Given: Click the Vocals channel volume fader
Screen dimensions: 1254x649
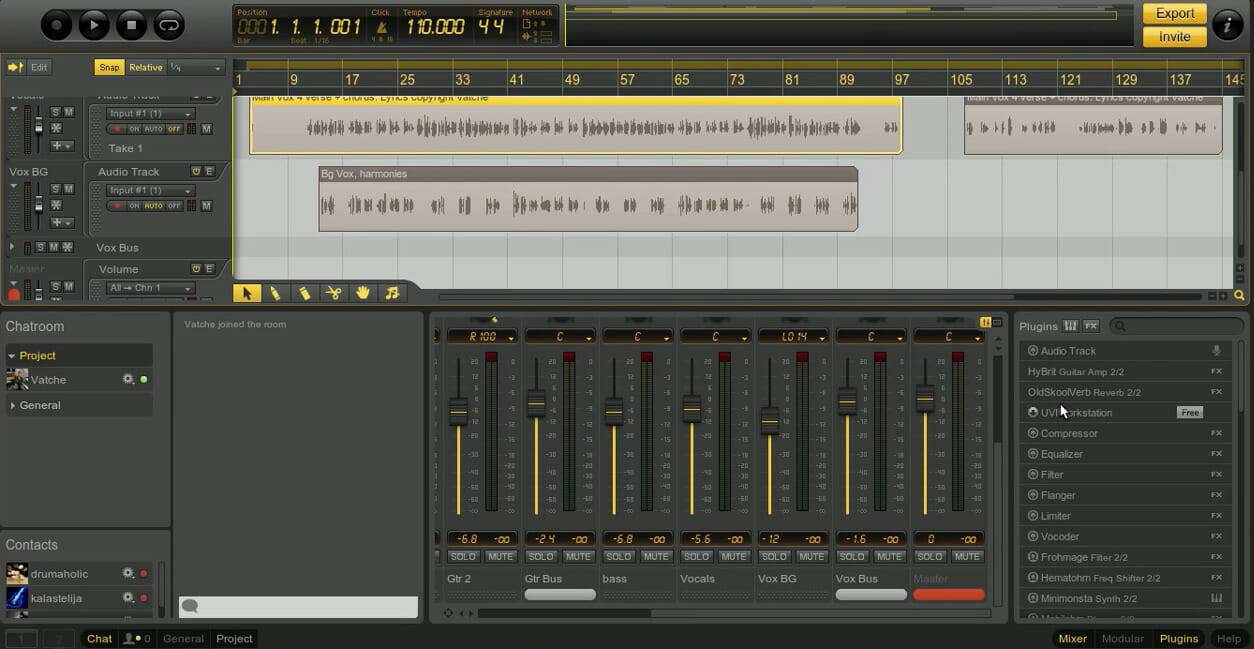Looking at the screenshot, I should pyautogui.click(x=690, y=410).
